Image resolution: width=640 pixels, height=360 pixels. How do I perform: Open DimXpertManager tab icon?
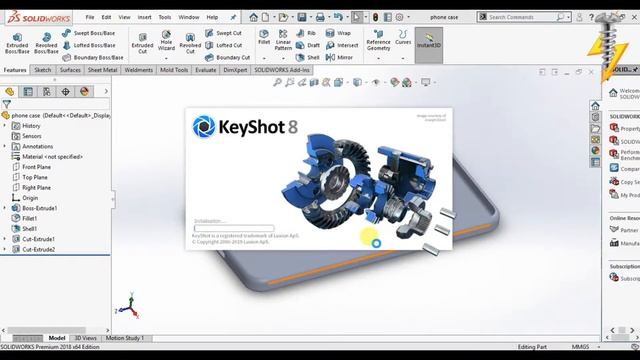tap(65, 91)
